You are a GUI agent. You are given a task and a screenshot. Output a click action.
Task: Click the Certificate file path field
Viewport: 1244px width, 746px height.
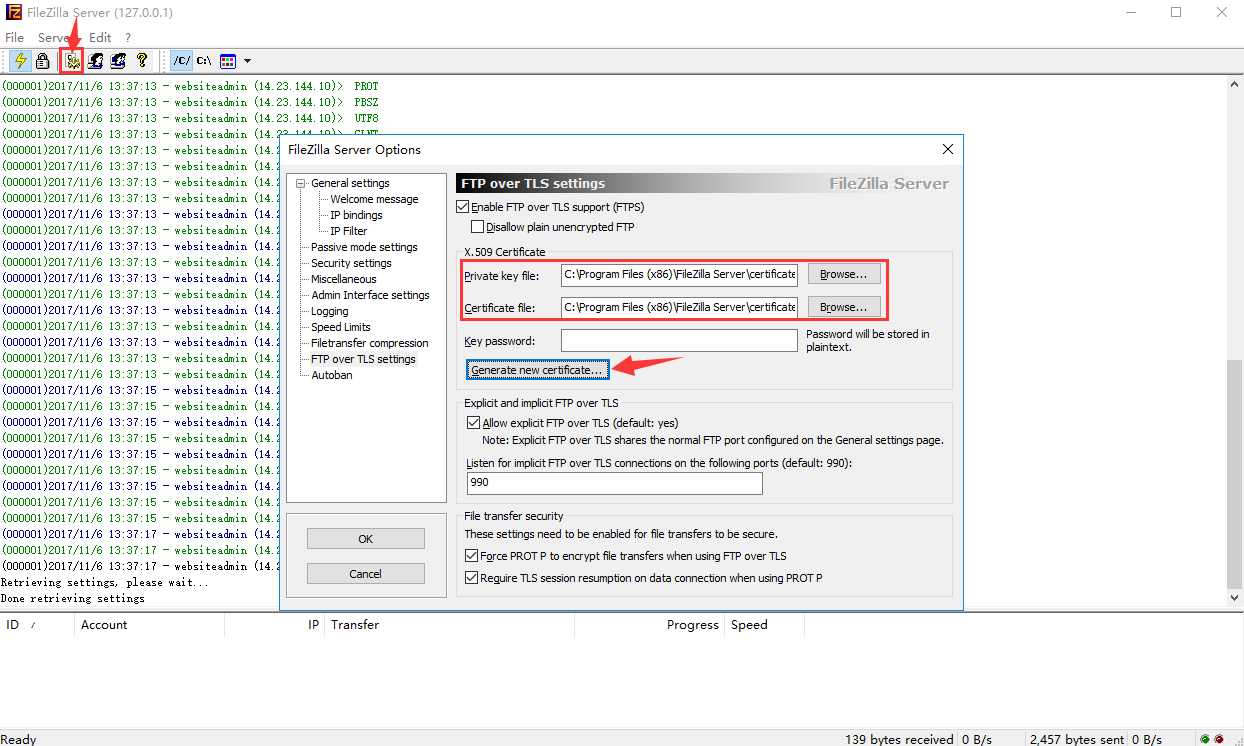pos(679,307)
